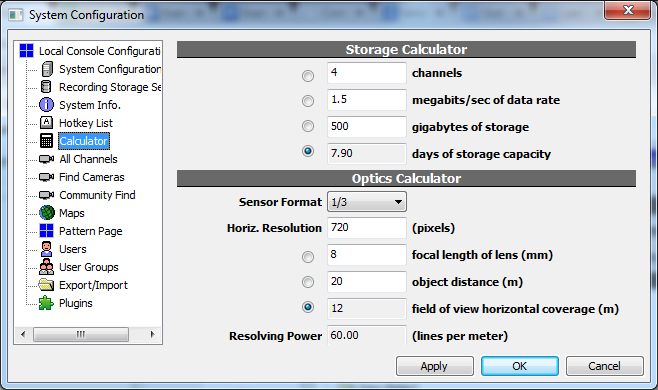Click the Apply button
Screen dimensions: 658x390
pyautogui.click(x=435, y=366)
